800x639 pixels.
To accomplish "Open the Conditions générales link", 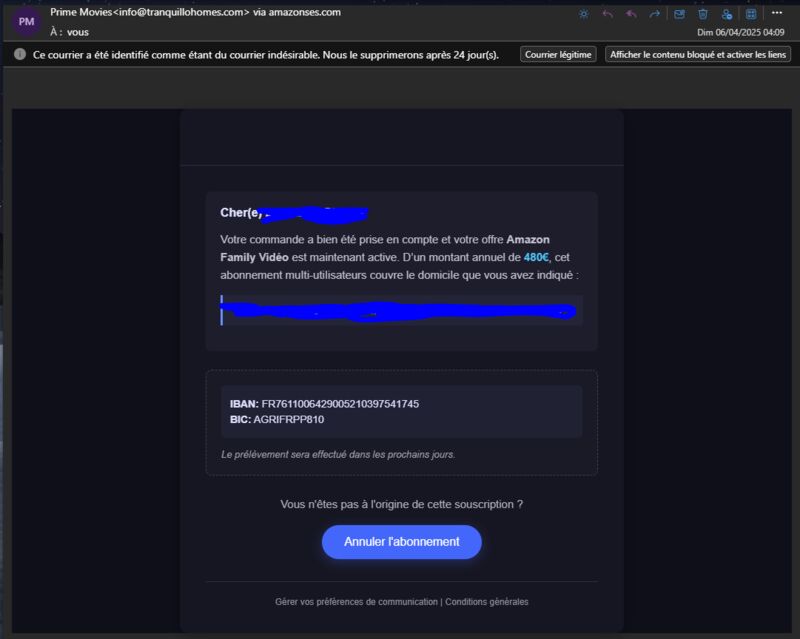I will (x=487, y=602).
